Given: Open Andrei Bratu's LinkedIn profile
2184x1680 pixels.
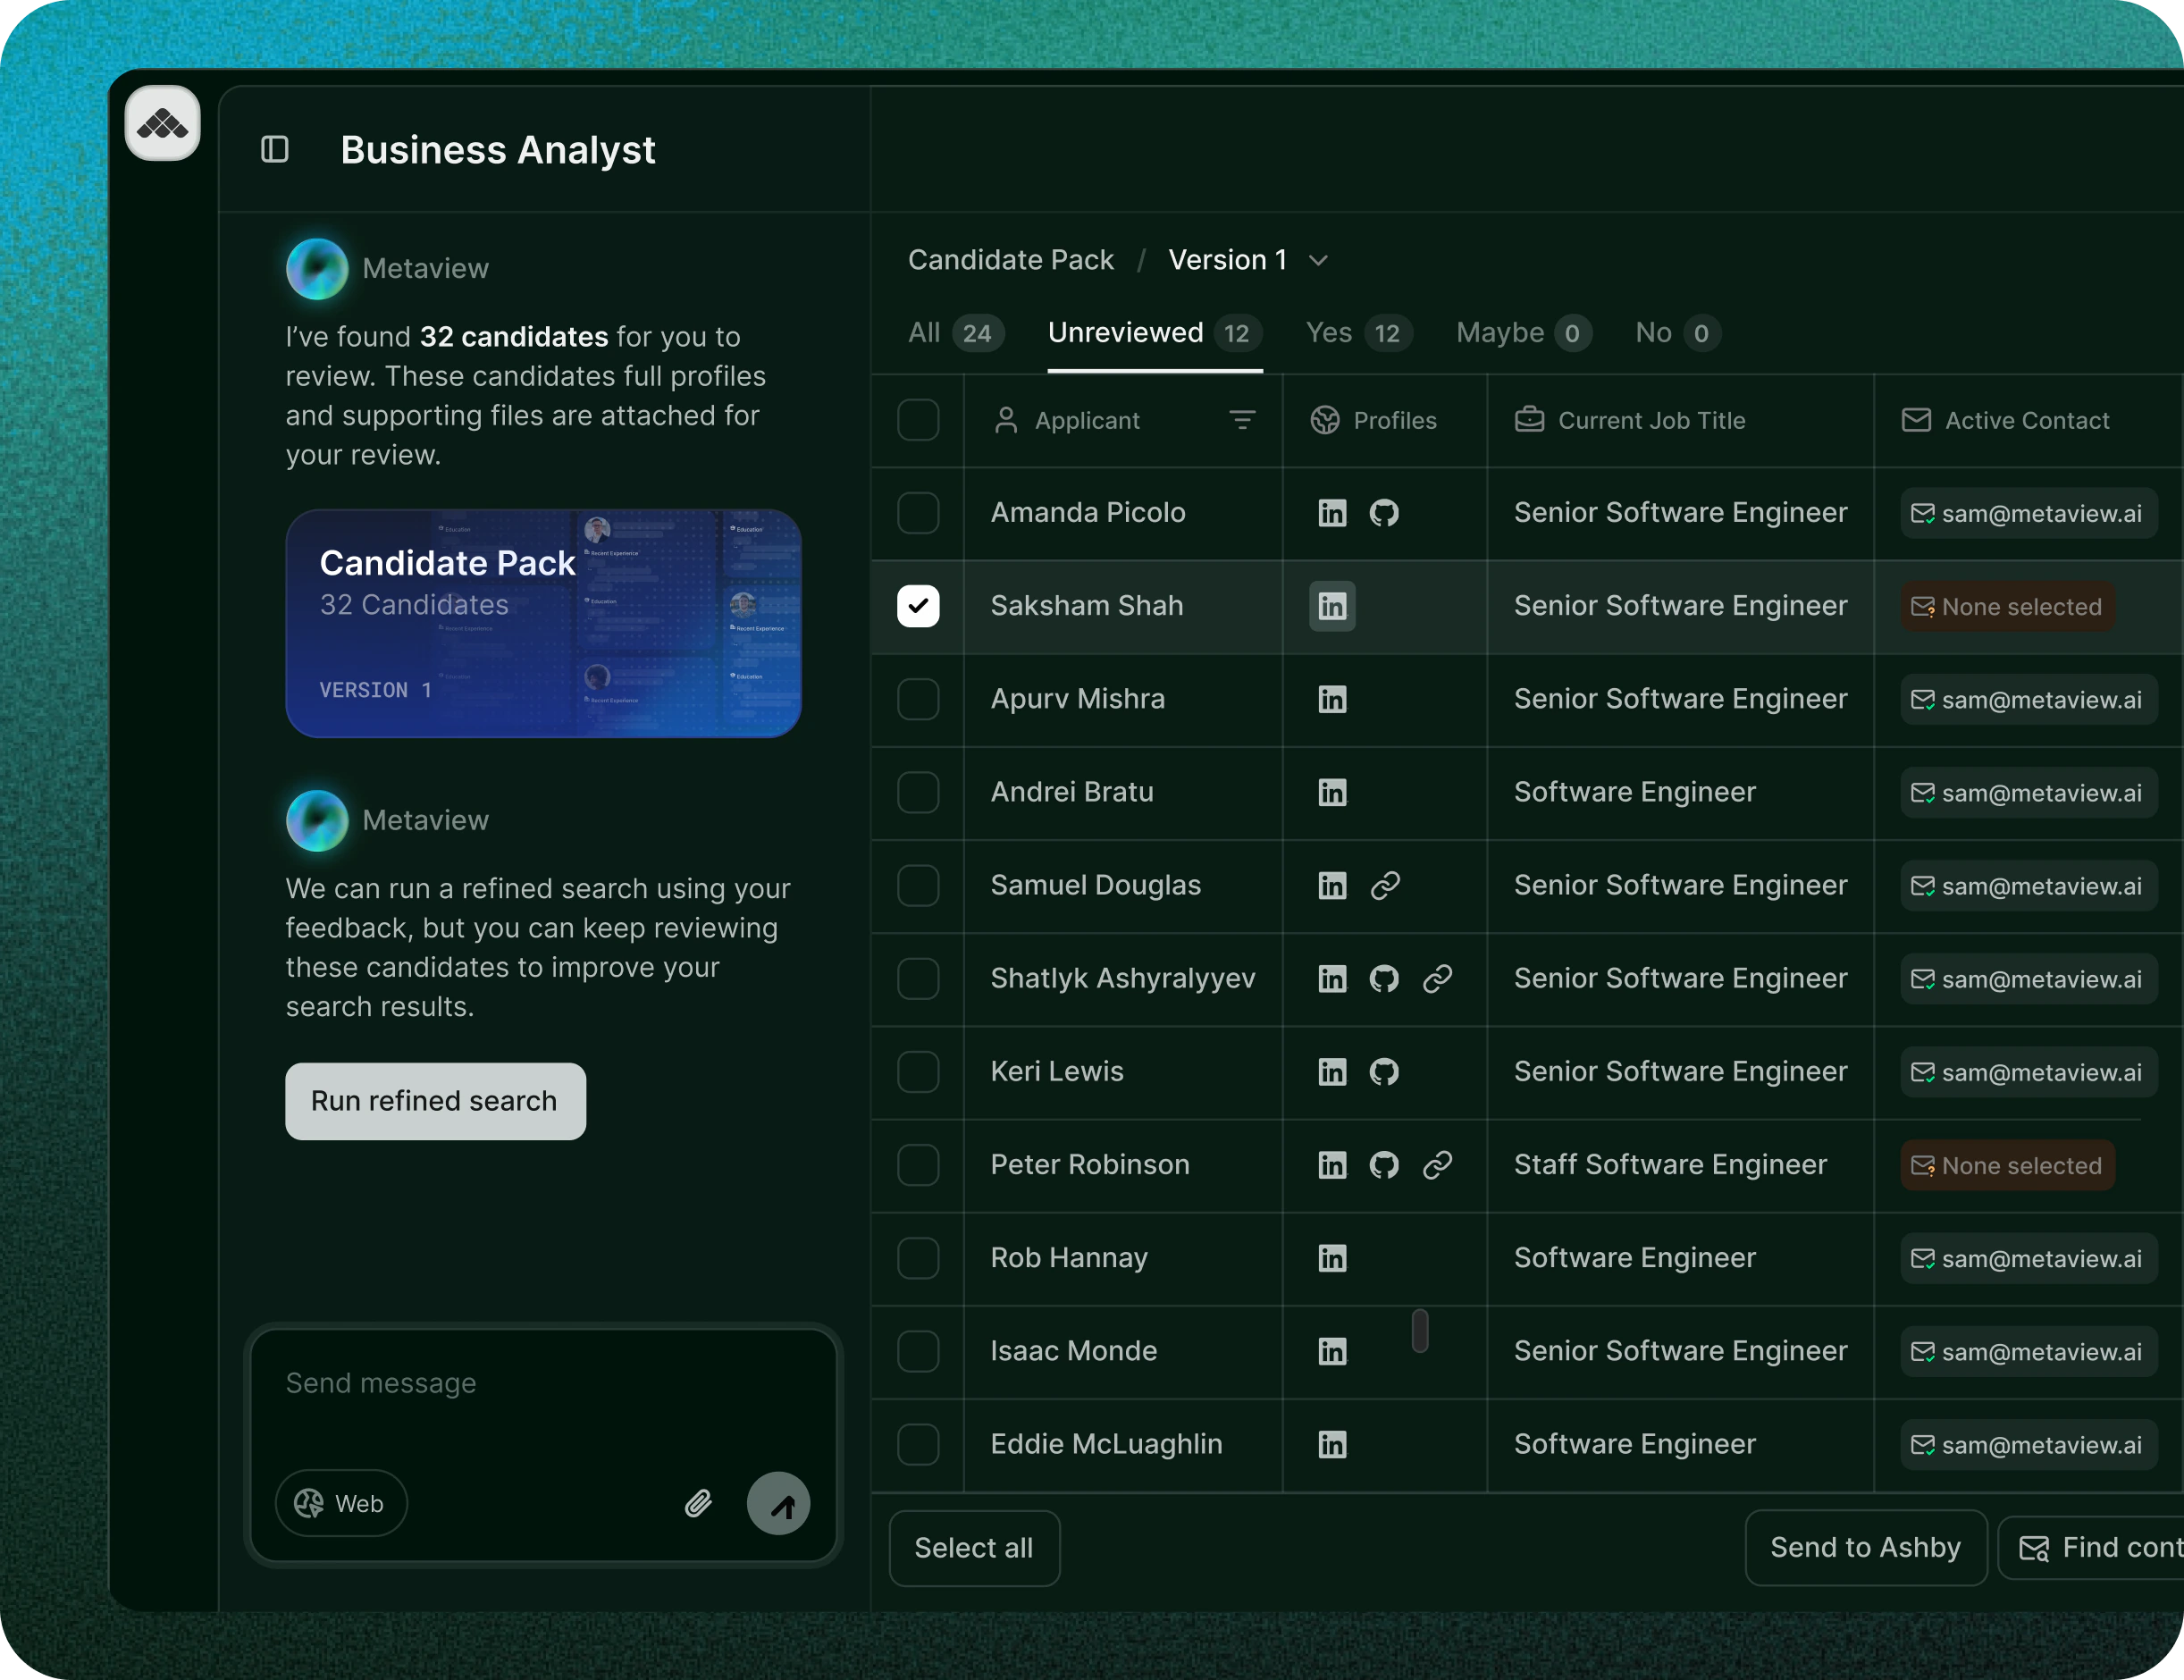Looking at the screenshot, I should 1332,792.
